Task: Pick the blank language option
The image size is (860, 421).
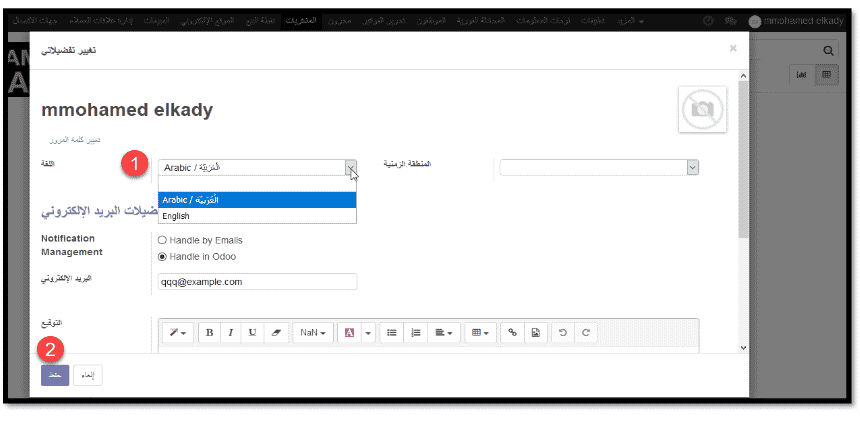Action: pos(257,184)
